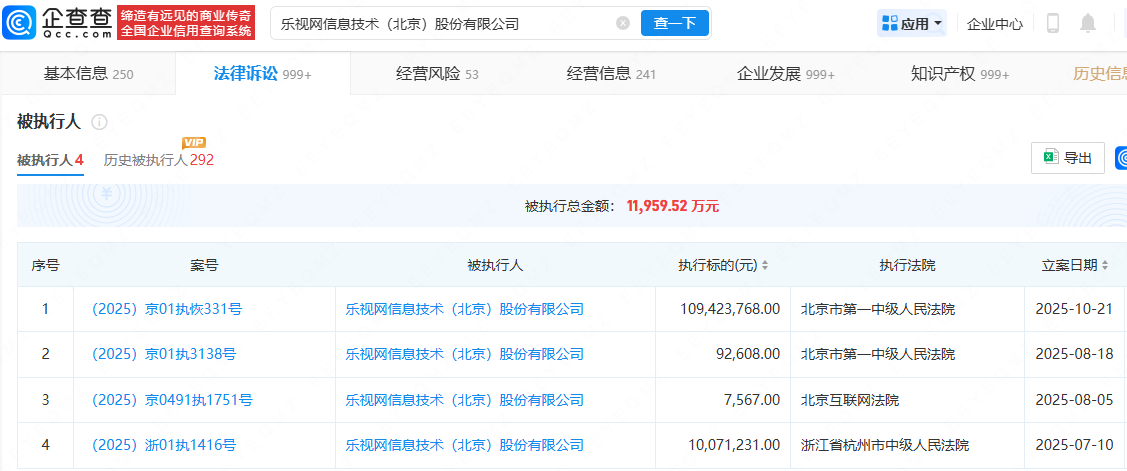
Task: Switch to 历史被执行人 sub-tab
Action: pos(158,160)
